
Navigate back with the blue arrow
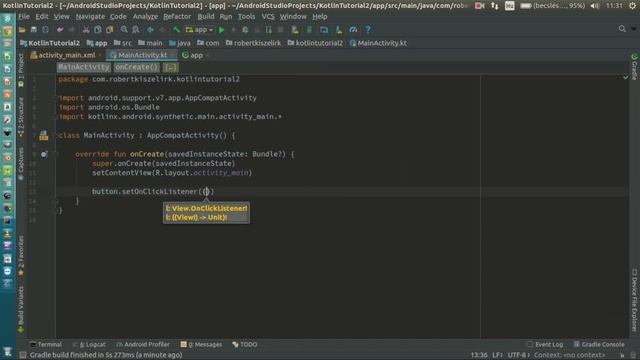pos(150,30)
